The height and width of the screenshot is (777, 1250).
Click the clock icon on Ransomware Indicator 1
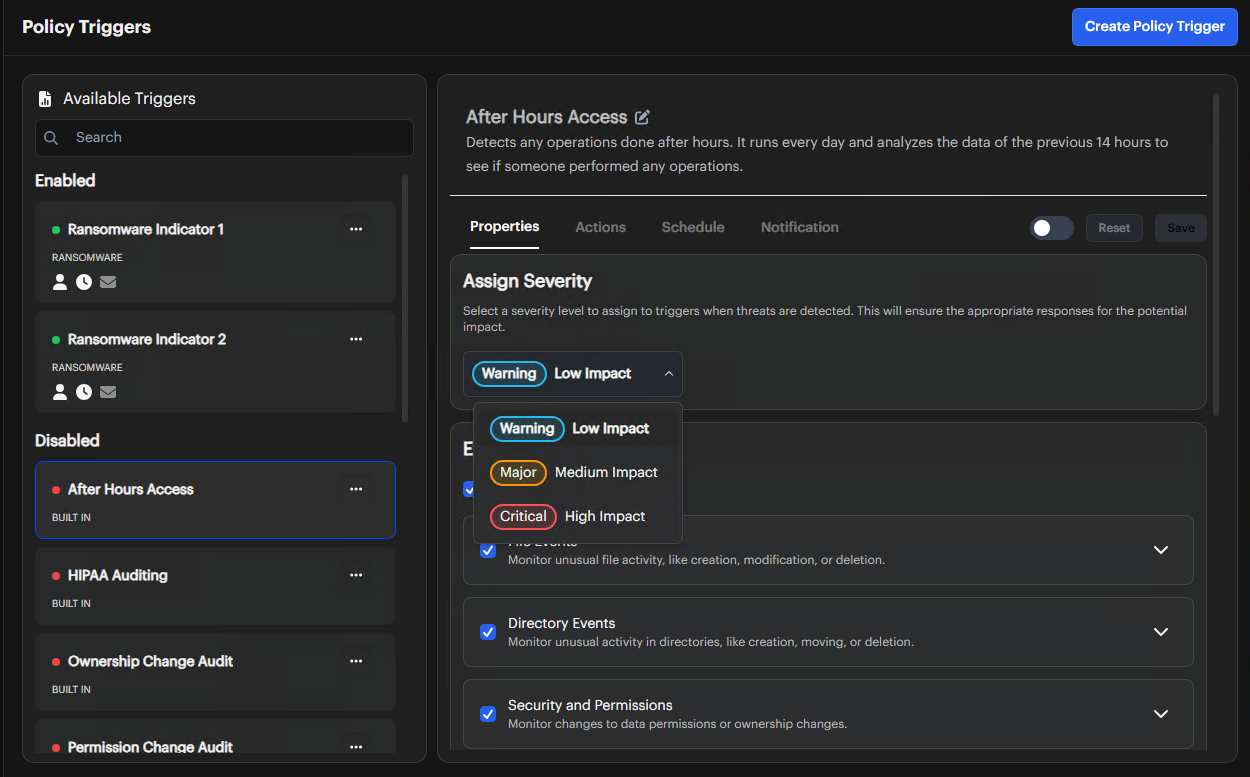coord(84,282)
